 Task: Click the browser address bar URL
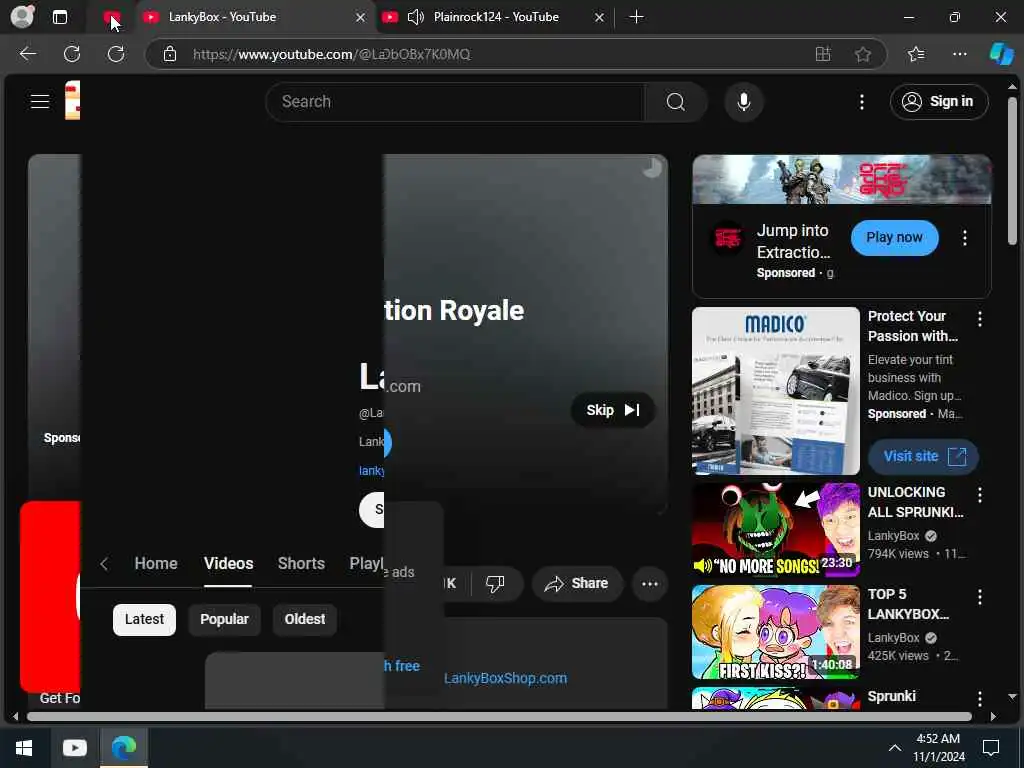(331, 54)
